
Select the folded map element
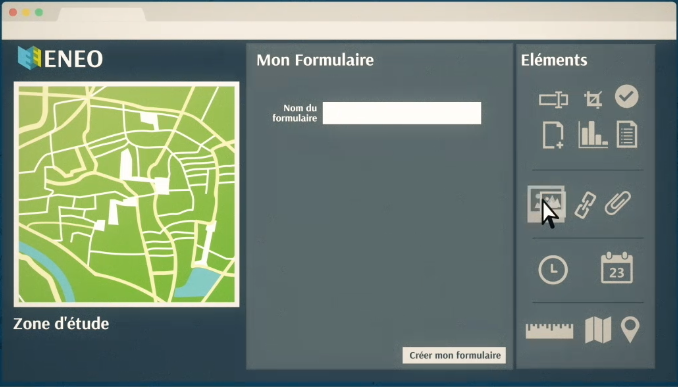click(598, 330)
